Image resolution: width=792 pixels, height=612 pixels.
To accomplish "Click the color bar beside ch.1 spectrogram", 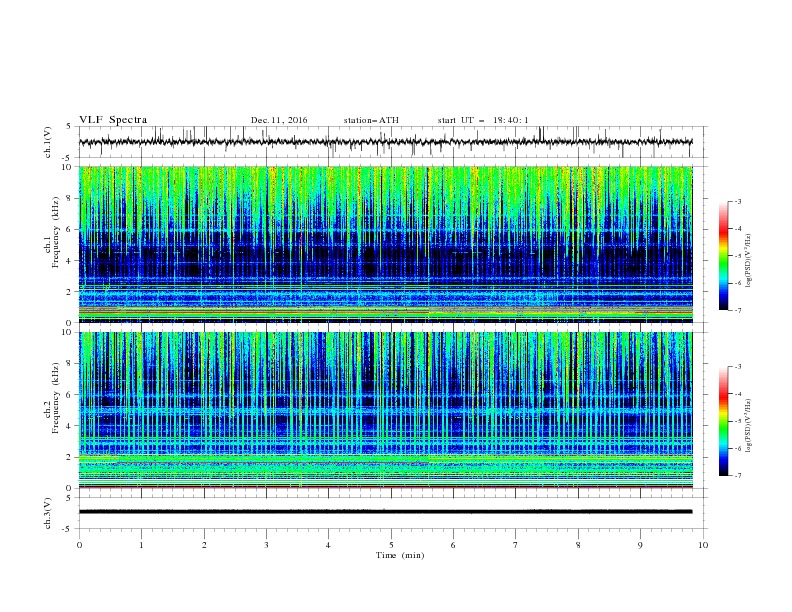I will (x=723, y=256).
